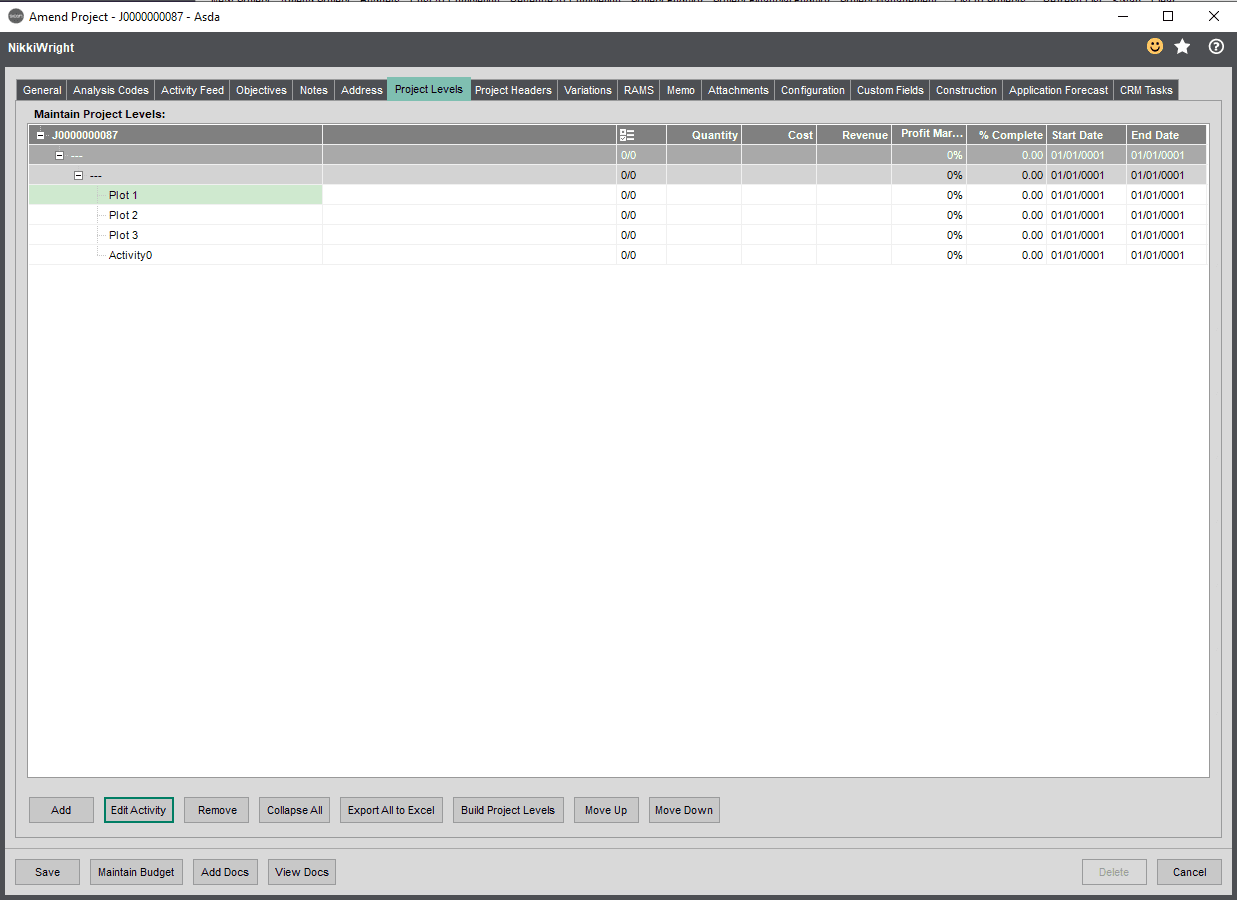The width and height of the screenshot is (1237, 900).
Task: Switch to the General tab
Action: point(43,90)
